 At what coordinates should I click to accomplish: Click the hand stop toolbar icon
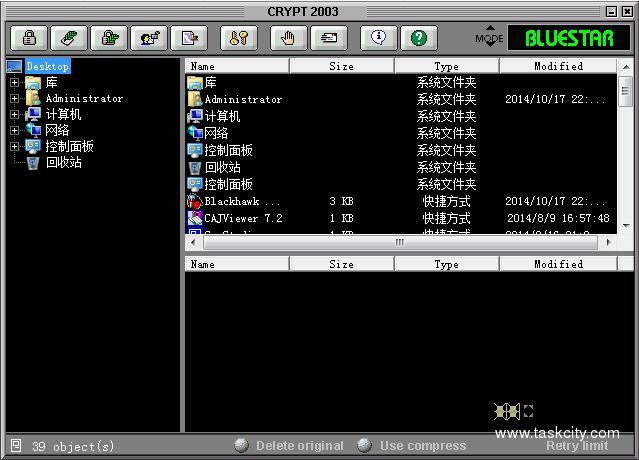pos(289,38)
